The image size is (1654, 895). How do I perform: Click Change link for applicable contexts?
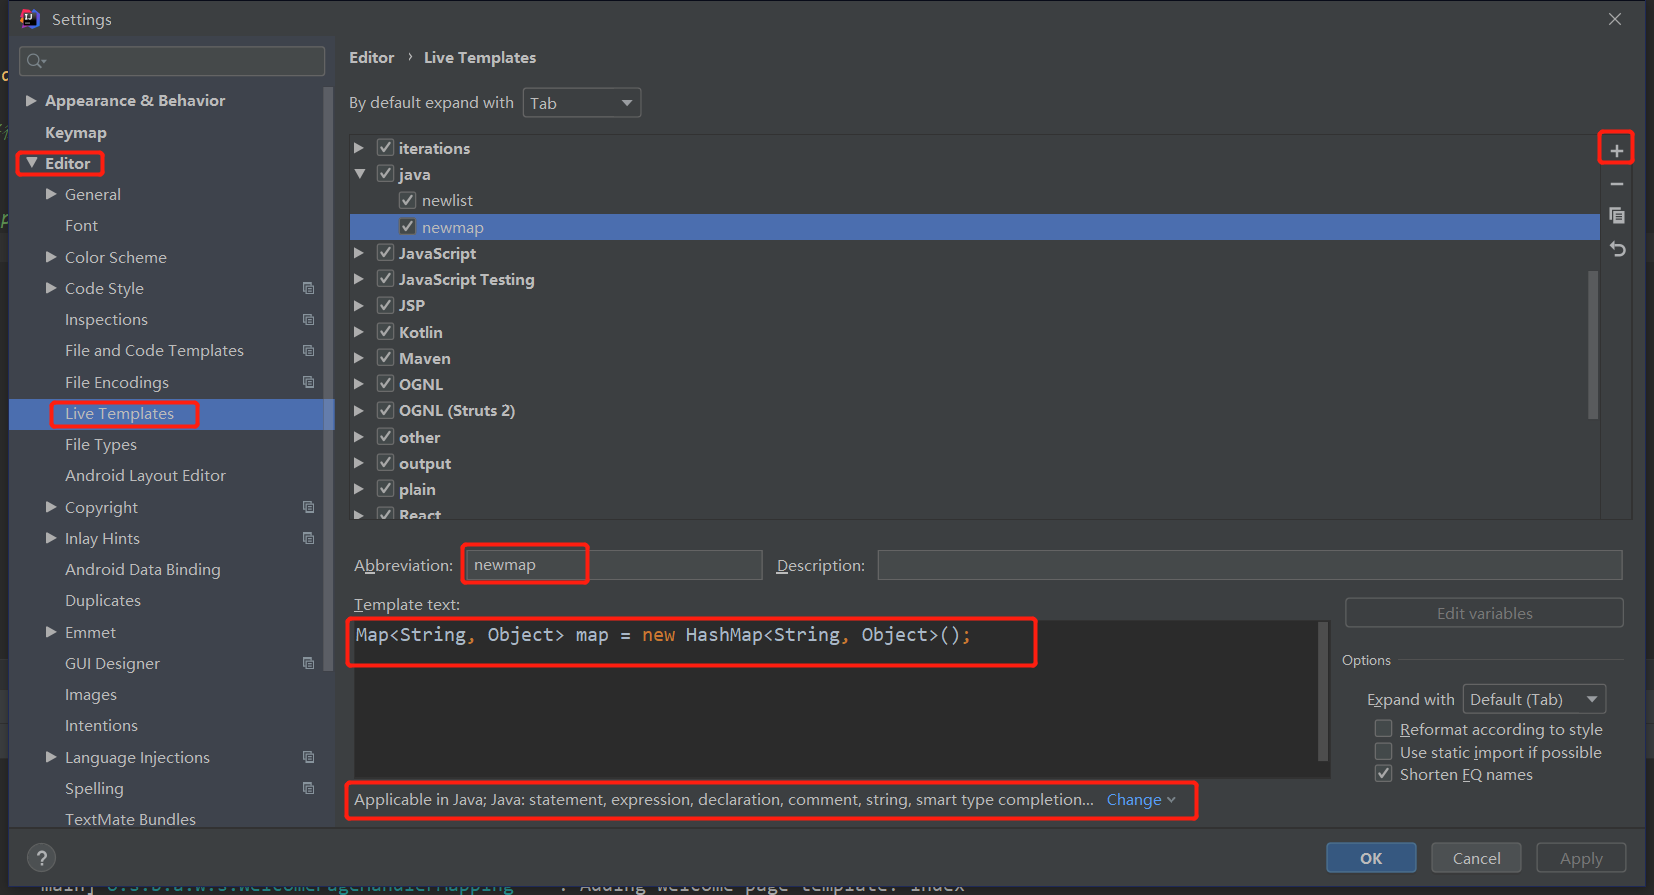click(1141, 800)
